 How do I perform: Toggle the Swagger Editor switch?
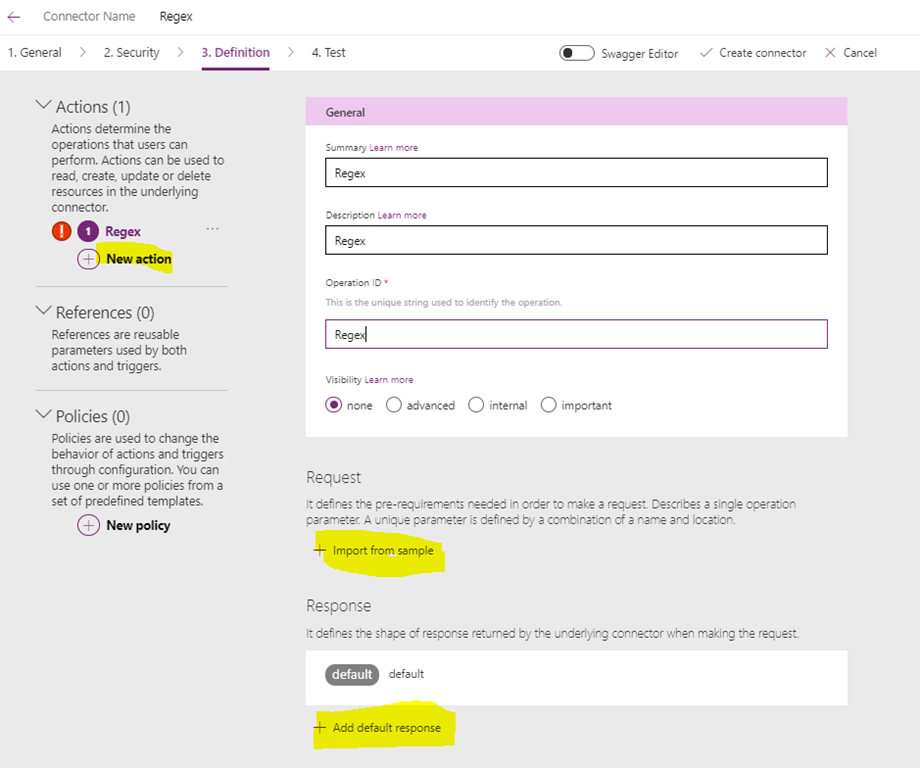tap(577, 53)
